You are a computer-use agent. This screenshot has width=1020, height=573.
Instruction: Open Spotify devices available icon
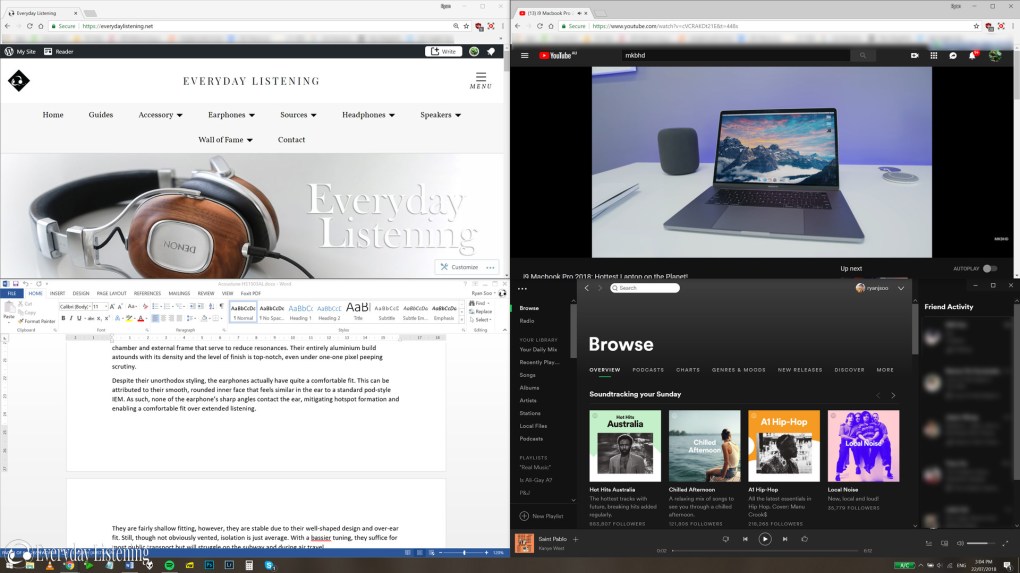[x=945, y=543]
